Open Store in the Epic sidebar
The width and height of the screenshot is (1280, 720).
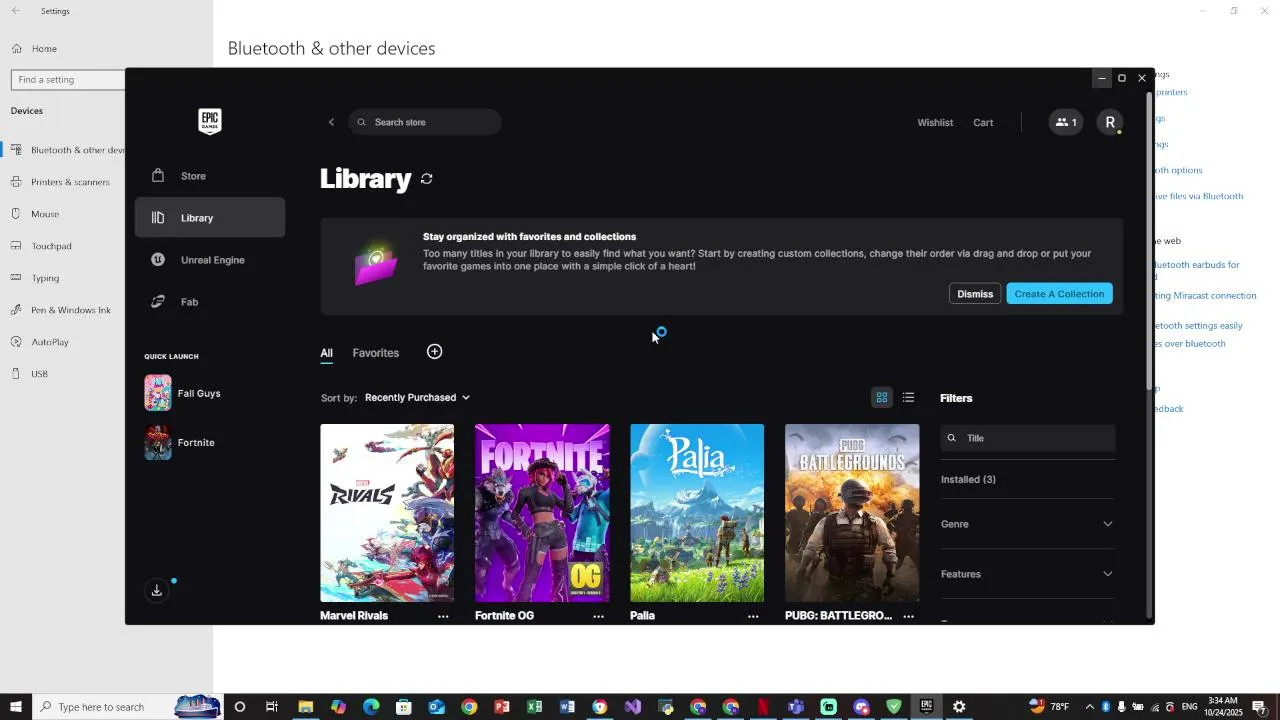coord(210,176)
